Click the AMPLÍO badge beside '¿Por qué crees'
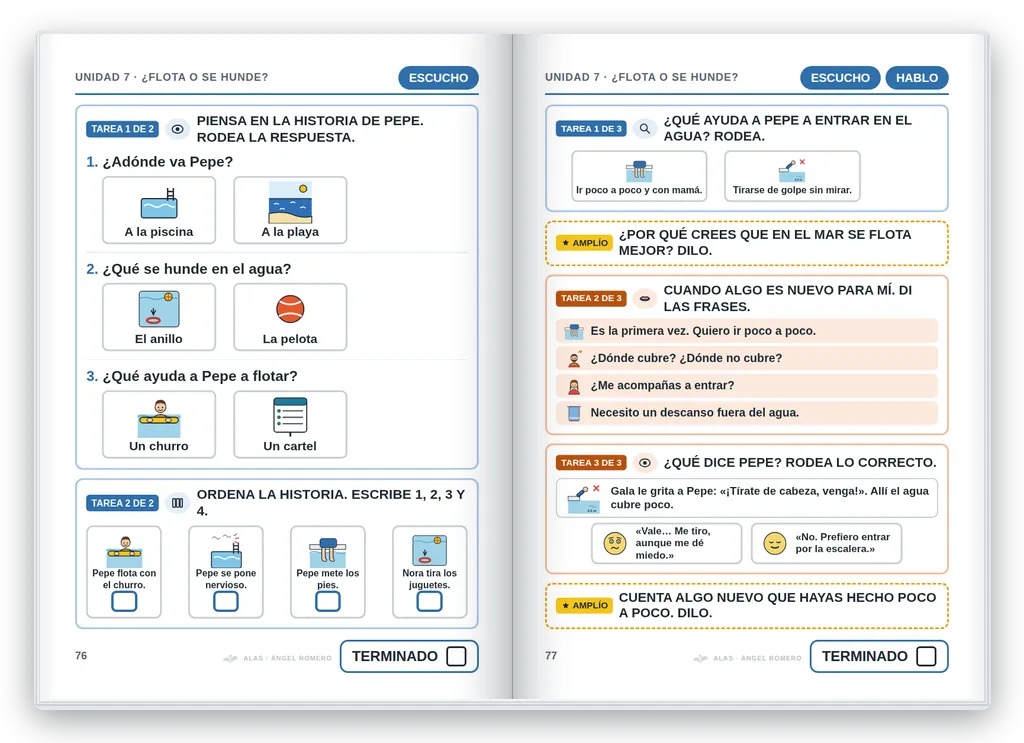Screen dimensions: 1024x743 tap(584, 243)
